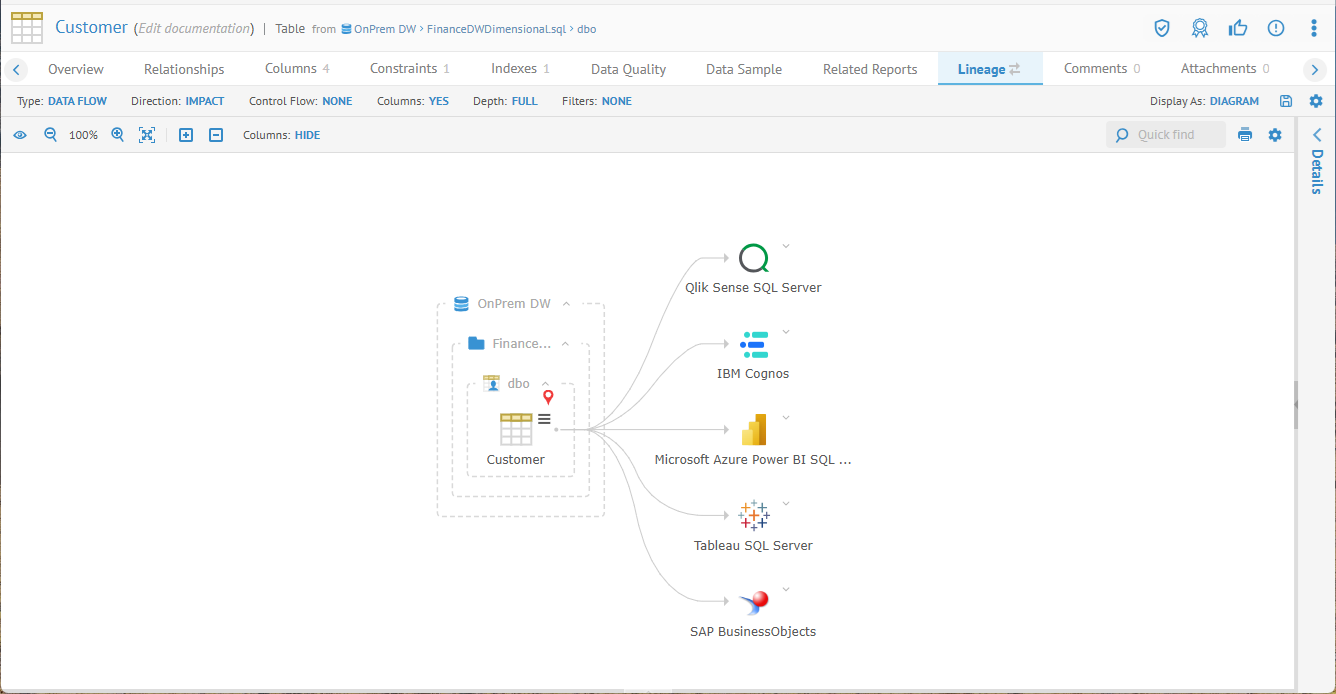Image resolution: width=1336 pixels, height=694 pixels.
Task: Click the certification shield icon
Action: tap(1161, 28)
